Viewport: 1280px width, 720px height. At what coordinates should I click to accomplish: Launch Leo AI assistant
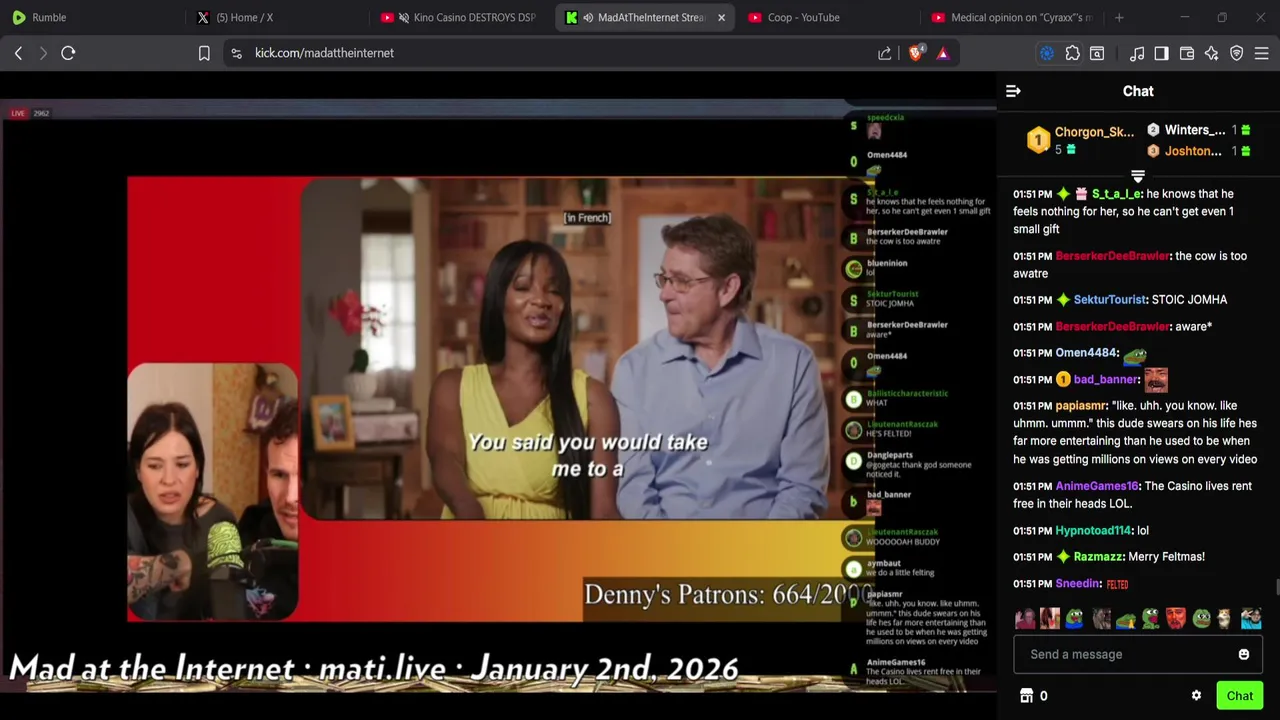coord(1211,53)
